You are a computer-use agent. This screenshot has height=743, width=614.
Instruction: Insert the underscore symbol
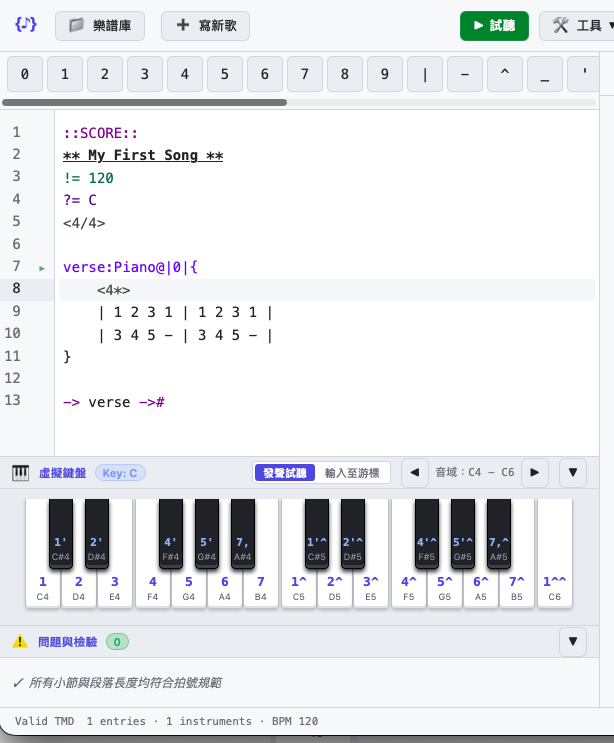[x=545, y=74]
